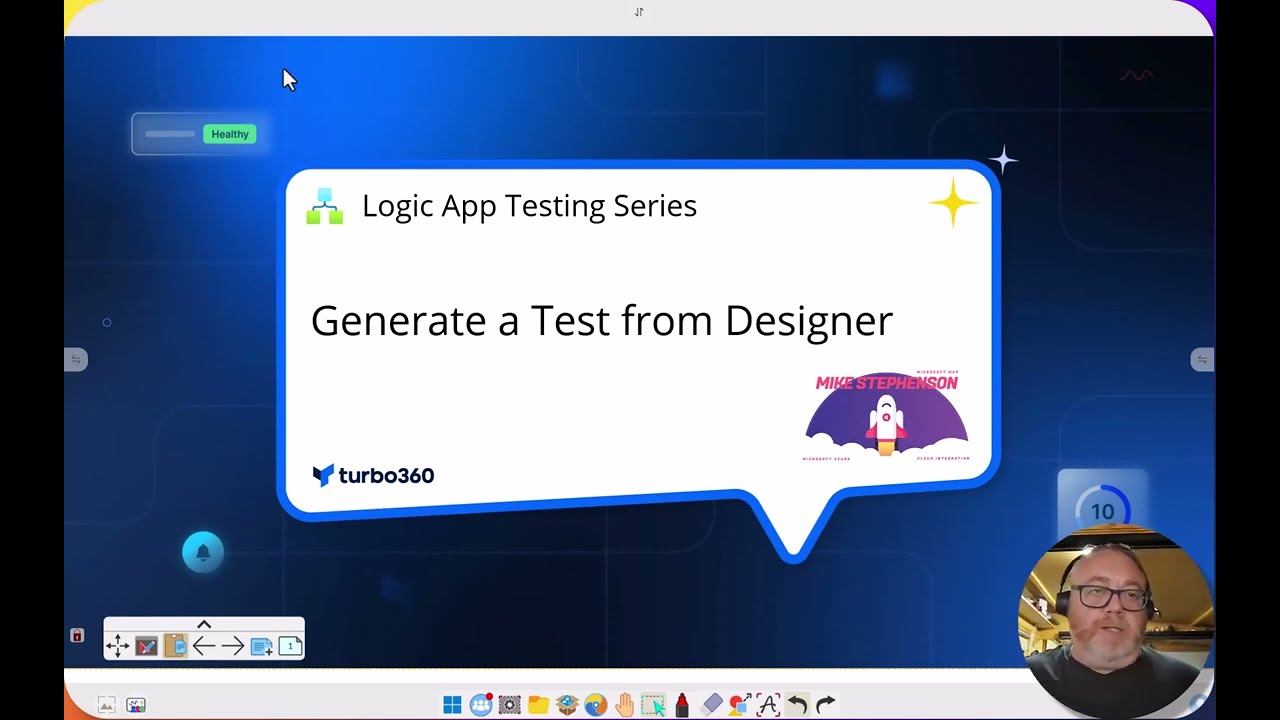Select the red marker pen tool
This screenshot has width=1280, height=720.
[x=682, y=705]
